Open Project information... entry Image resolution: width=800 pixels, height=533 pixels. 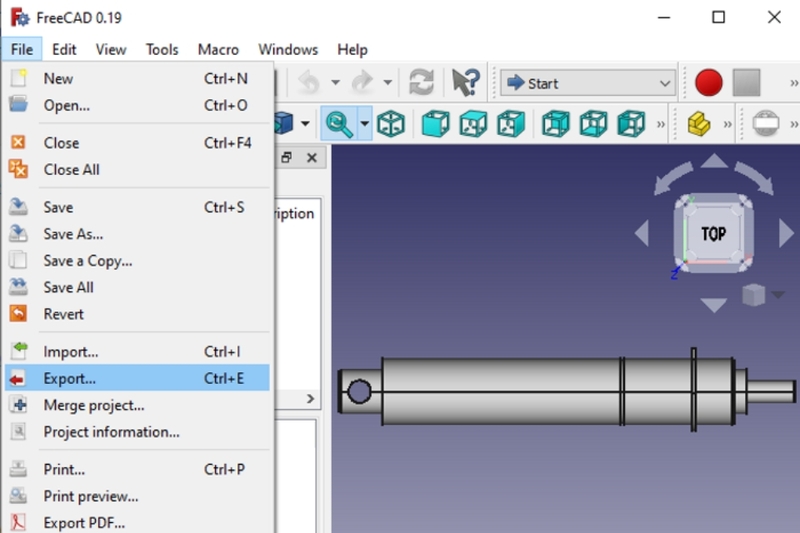point(137,432)
